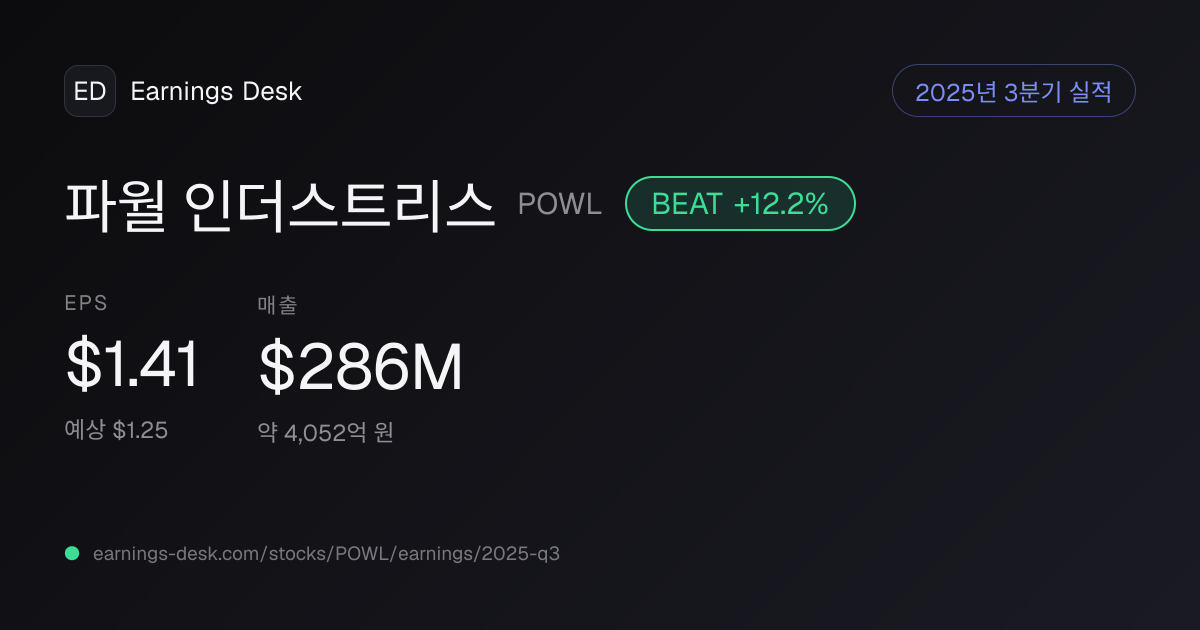Open the Earnings Desk brand name

tap(216, 92)
